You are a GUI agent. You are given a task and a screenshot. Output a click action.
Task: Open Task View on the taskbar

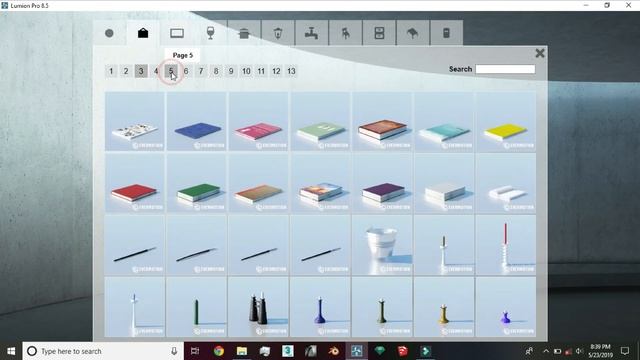coord(195,351)
